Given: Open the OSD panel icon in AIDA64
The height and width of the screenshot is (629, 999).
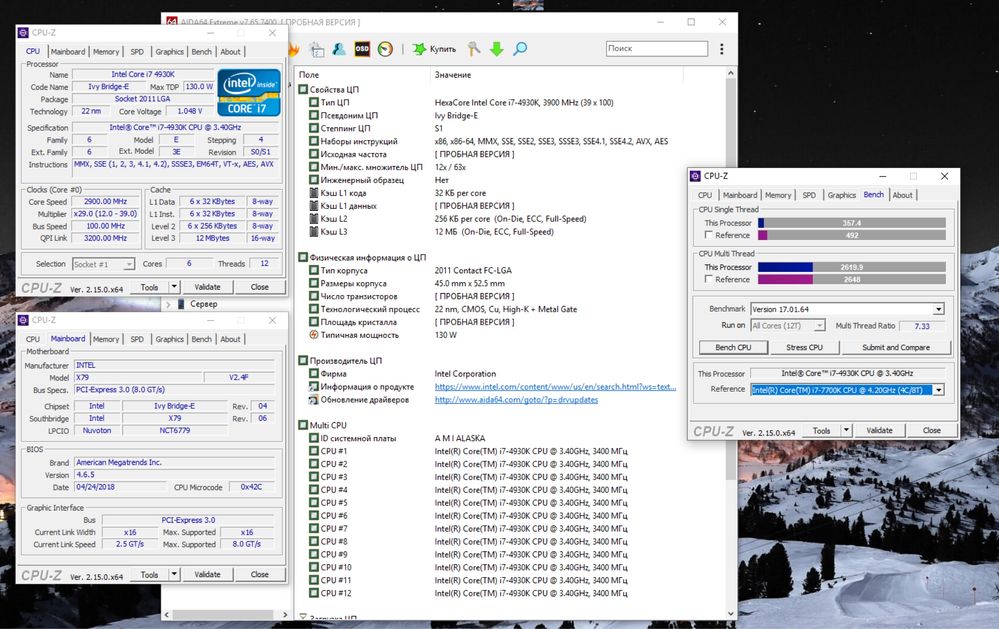Looking at the screenshot, I should click(x=362, y=49).
